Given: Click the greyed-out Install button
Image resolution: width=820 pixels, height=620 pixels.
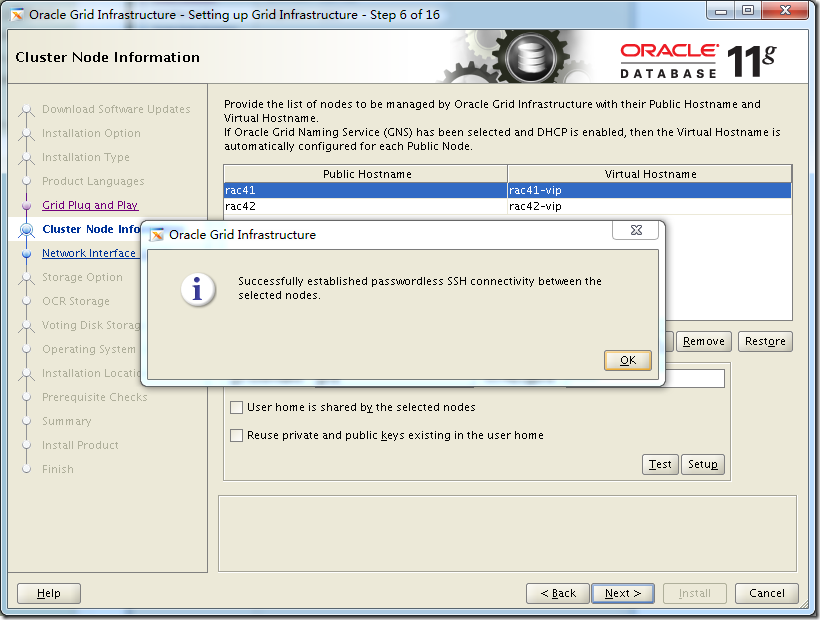Looking at the screenshot, I should pyautogui.click(x=694, y=593).
